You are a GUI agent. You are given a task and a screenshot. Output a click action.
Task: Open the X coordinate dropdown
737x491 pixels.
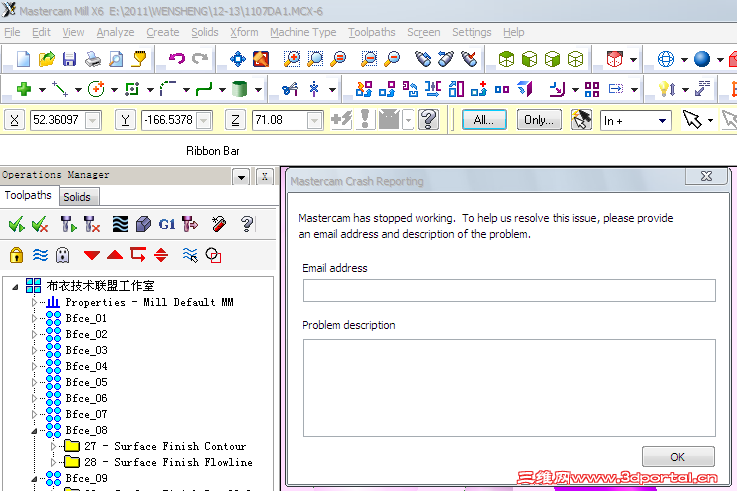click(x=93, y=121)
